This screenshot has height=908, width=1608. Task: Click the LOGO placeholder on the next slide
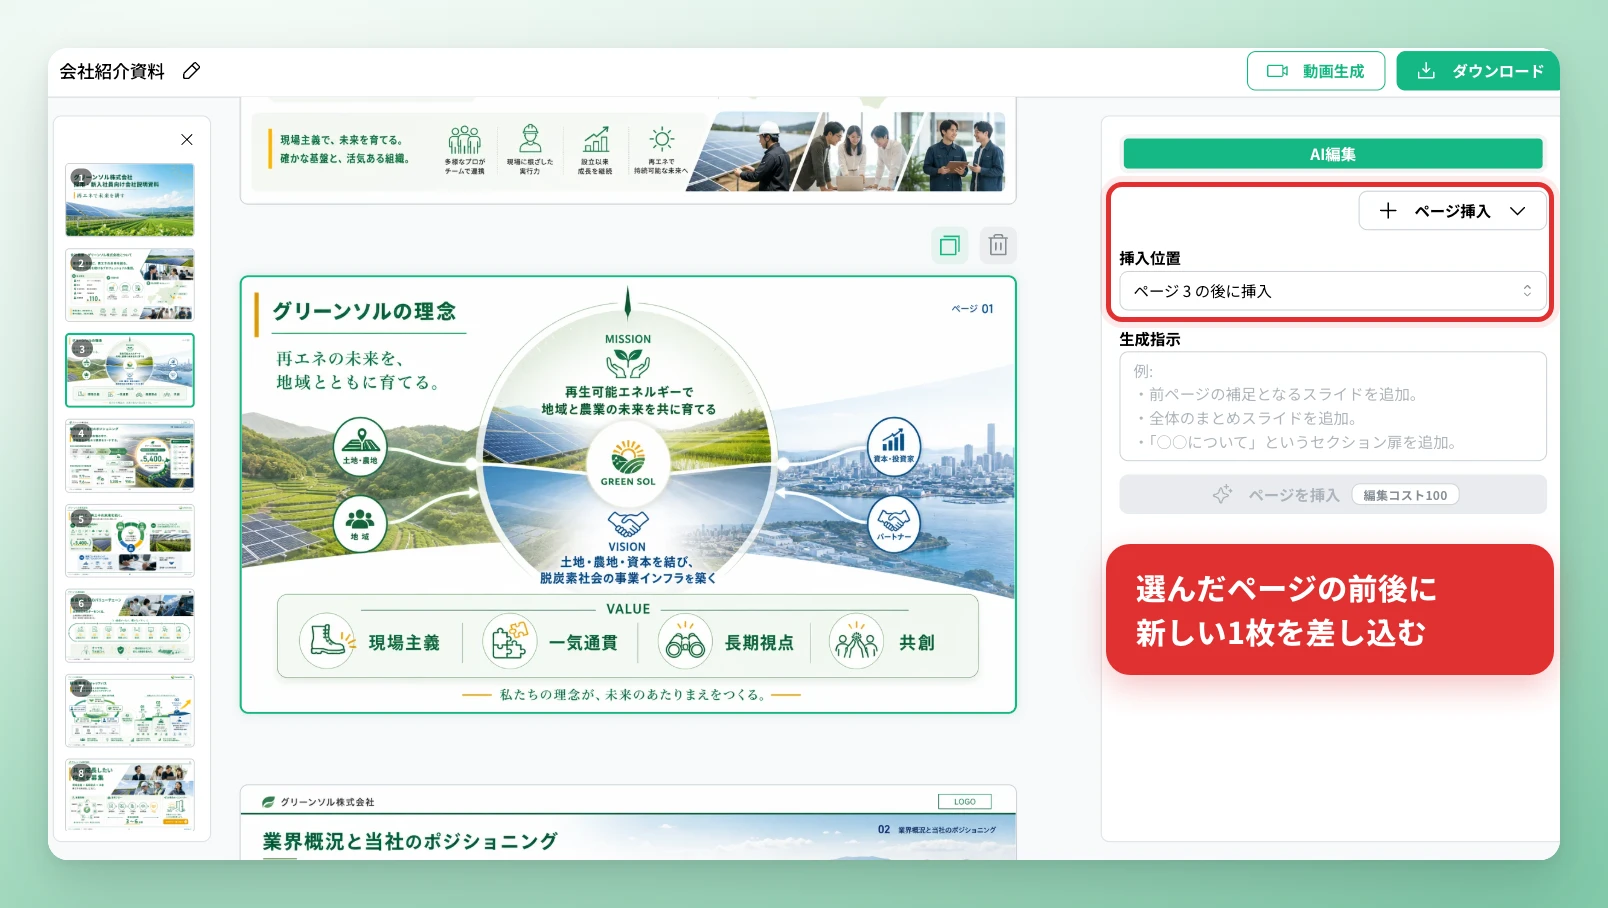pos(965,801)
